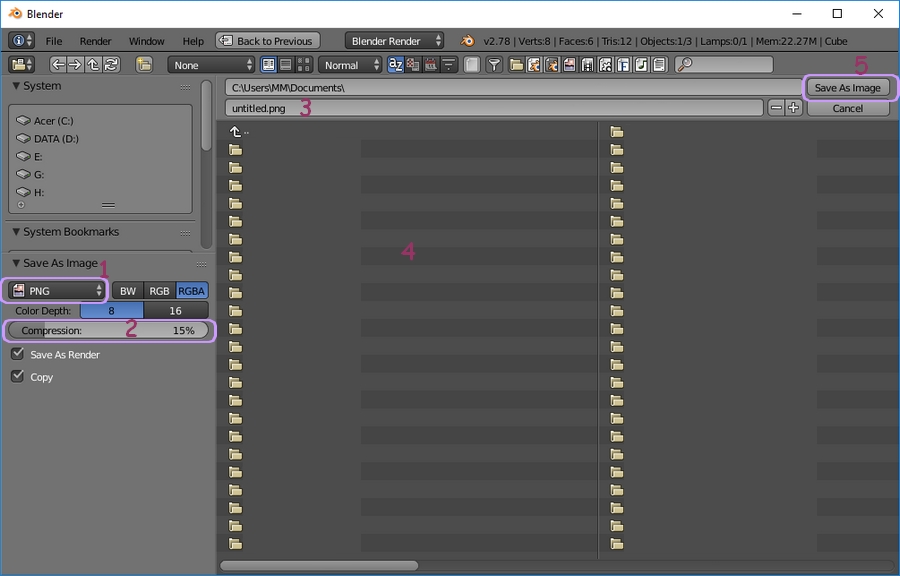
Task: Go to the parent directory icon
Action: (94, 65)
